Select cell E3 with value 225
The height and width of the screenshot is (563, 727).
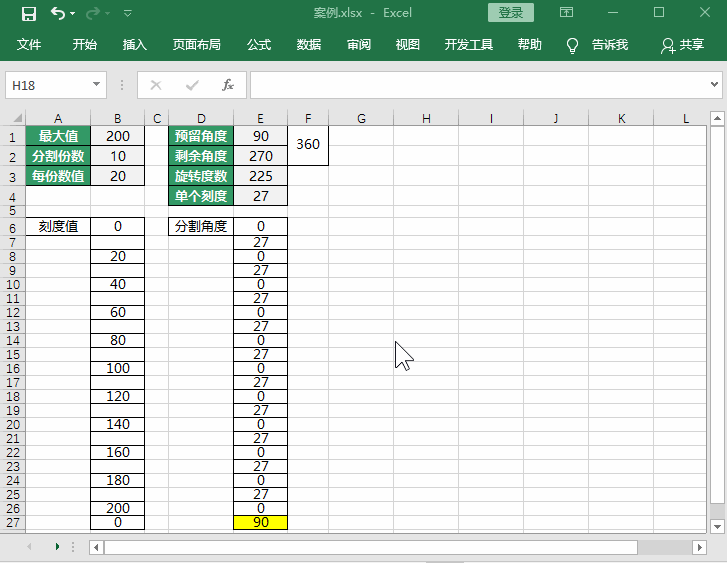(x=261, y=176)
